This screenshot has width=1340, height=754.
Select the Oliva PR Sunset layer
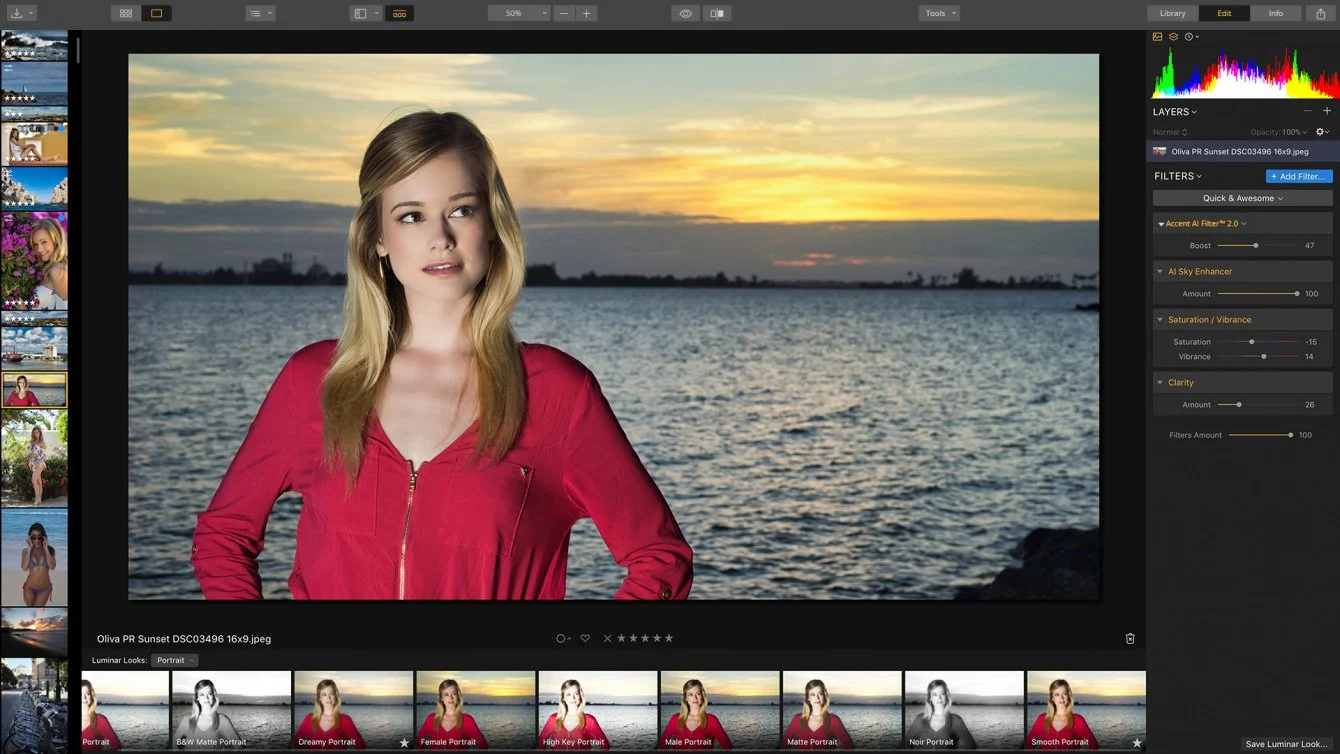(1242, 152)
